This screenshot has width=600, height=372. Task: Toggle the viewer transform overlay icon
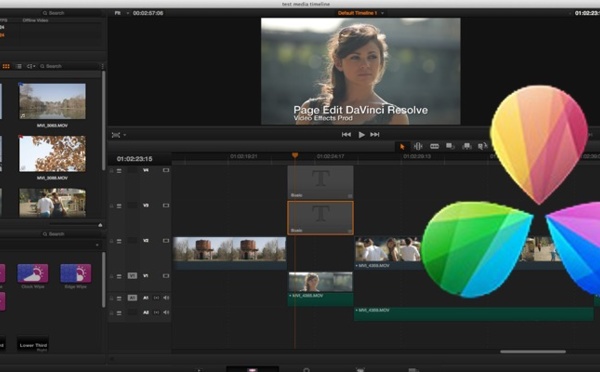[116, 135]
